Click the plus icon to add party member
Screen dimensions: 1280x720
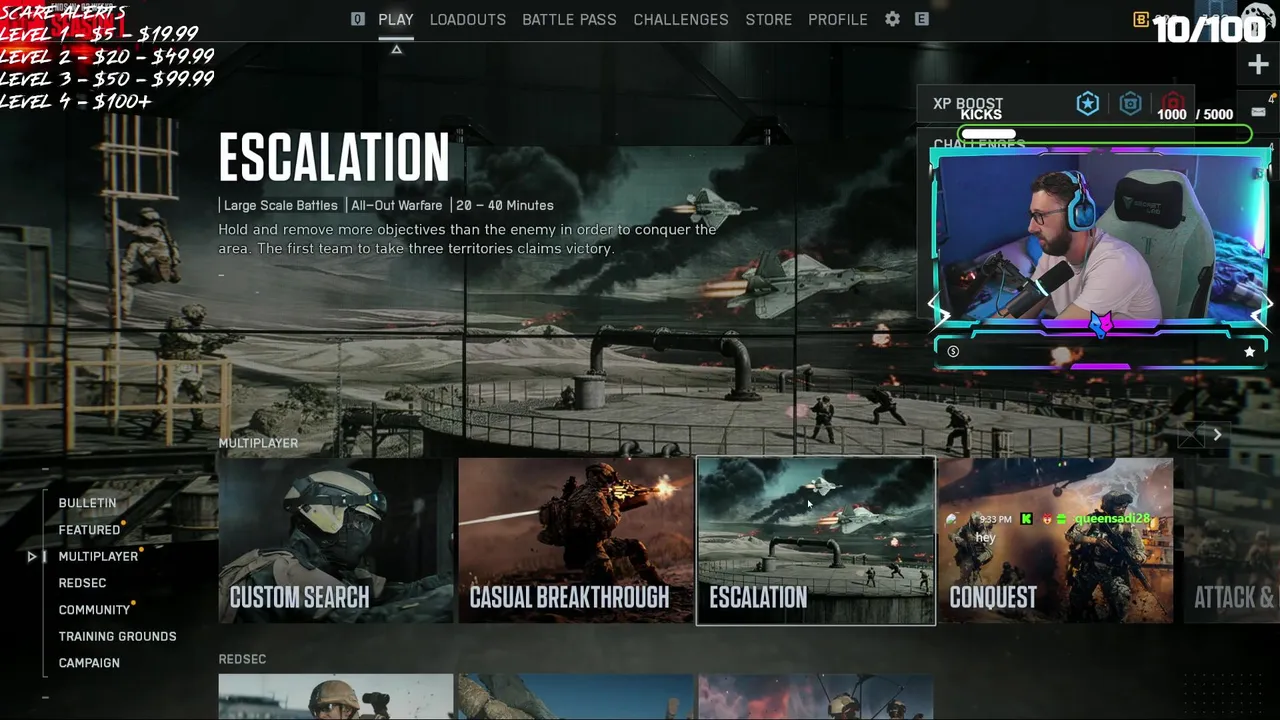(1258, 65)
